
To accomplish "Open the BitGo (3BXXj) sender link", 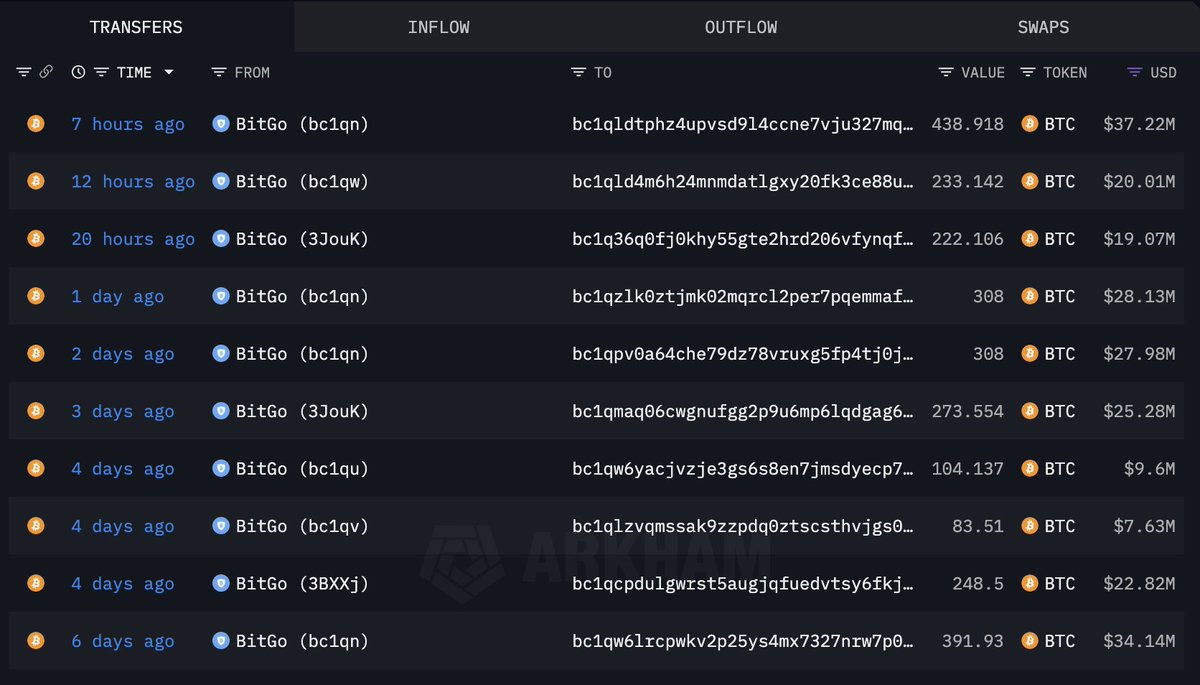I will (x=302, y=584).
